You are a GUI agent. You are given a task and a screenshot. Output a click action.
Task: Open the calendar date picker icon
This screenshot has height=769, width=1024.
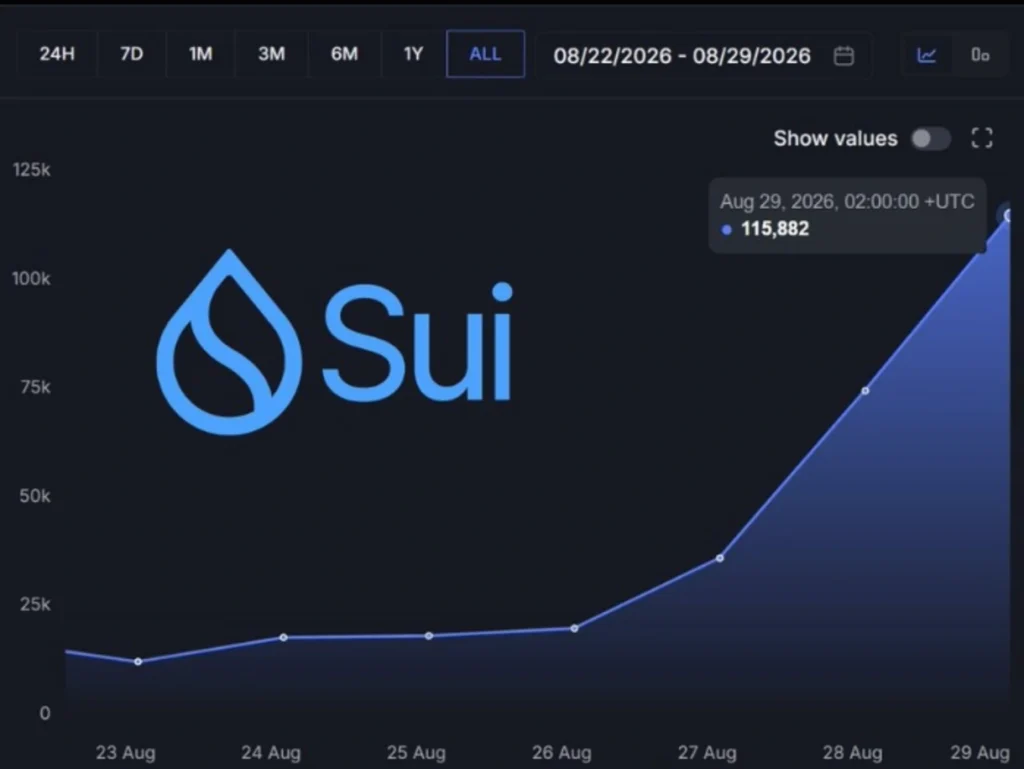[844, 56]
